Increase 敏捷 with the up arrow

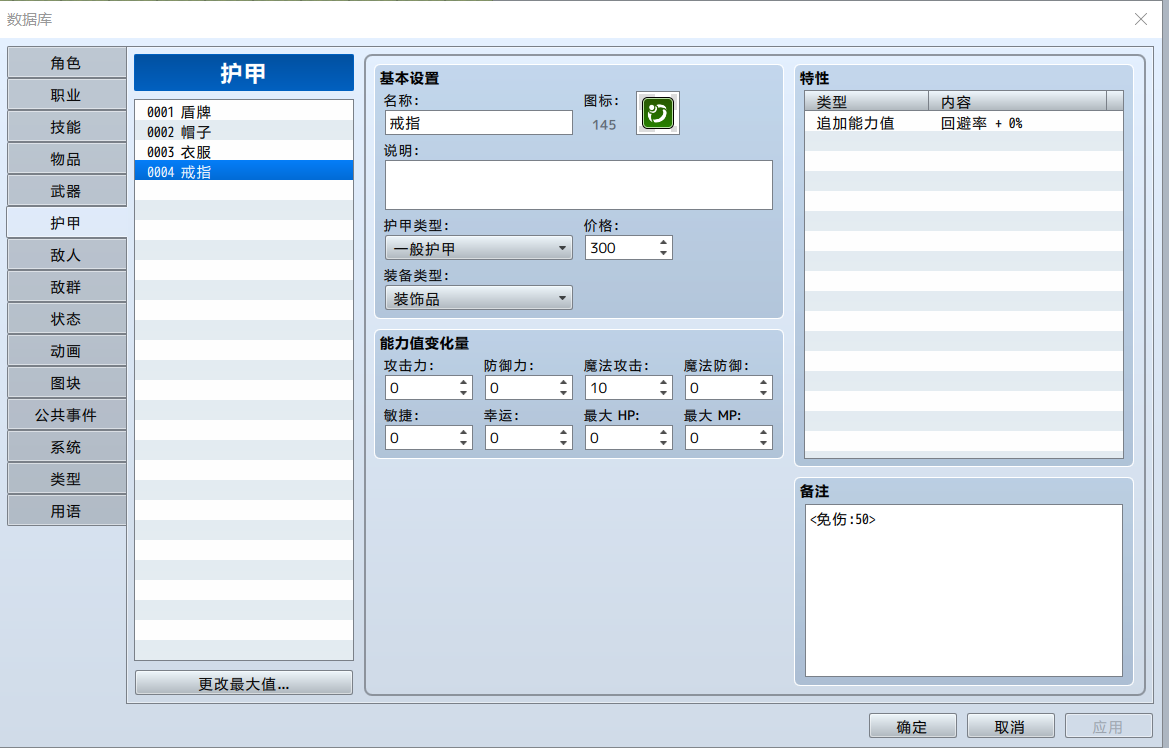click(x=464, y=432)
